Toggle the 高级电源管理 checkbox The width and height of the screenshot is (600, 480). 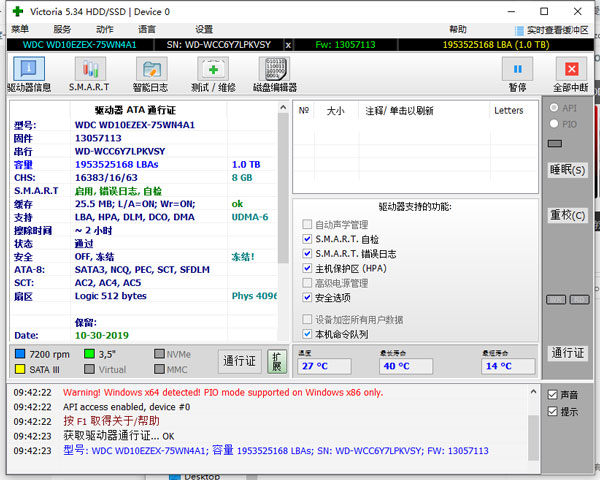pos(307,283)
